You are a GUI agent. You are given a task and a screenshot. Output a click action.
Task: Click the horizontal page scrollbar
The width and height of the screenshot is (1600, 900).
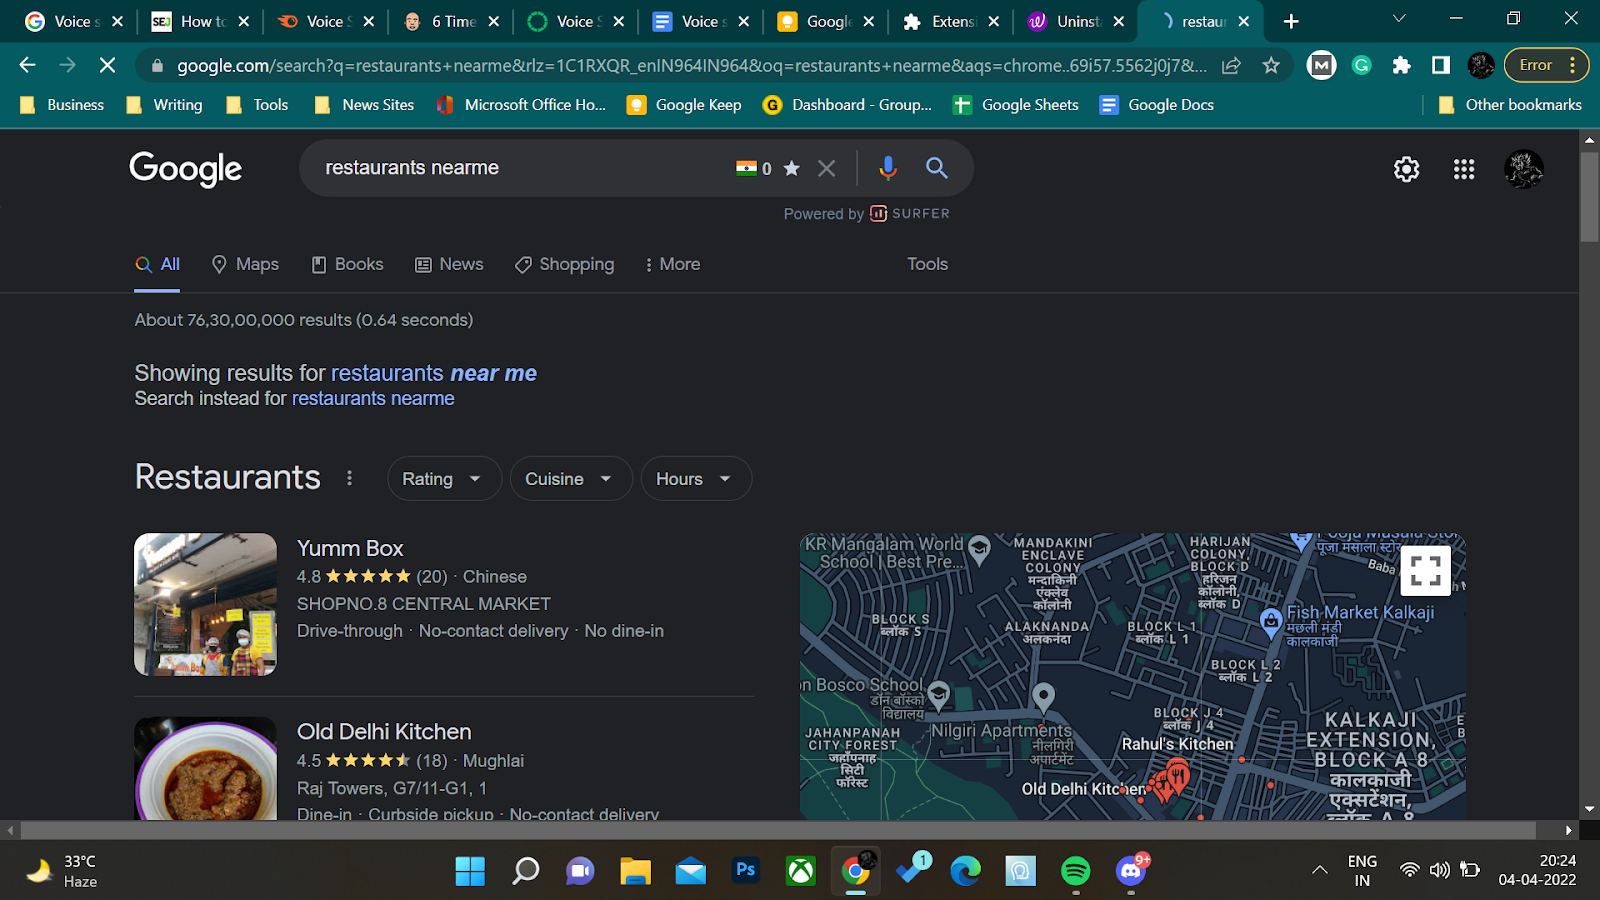(779, 830)
